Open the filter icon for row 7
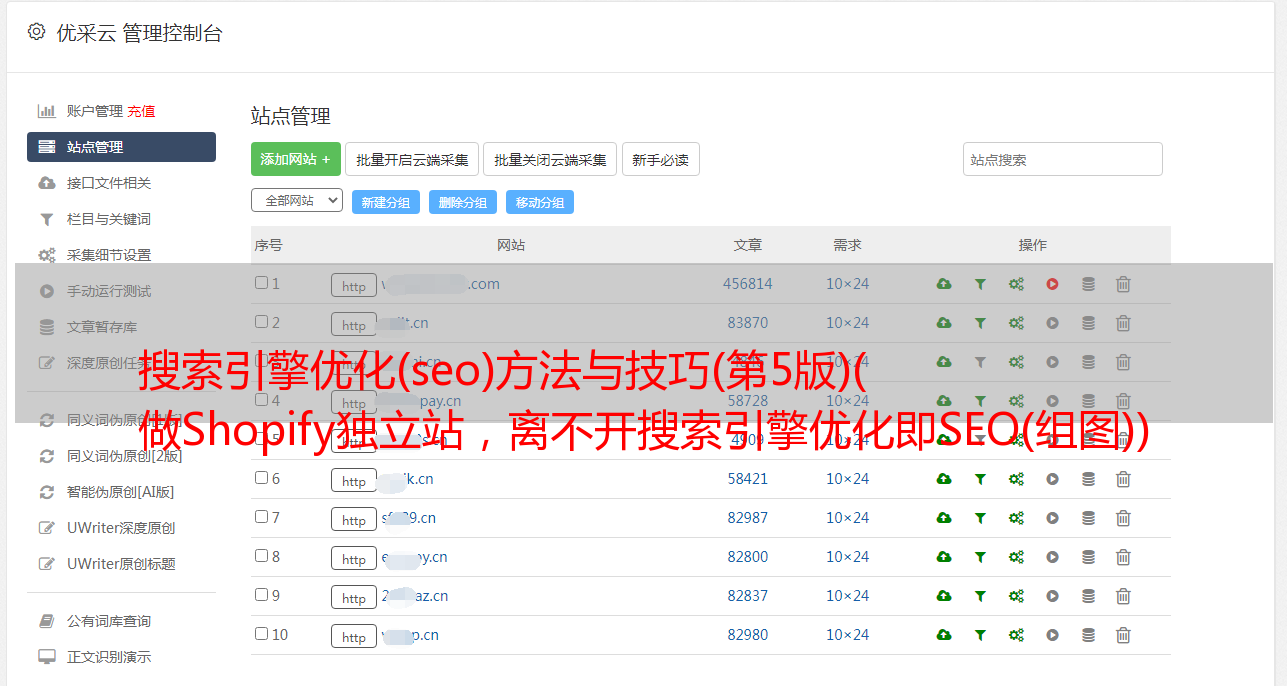1287x686 pixels. coord(980,518)
